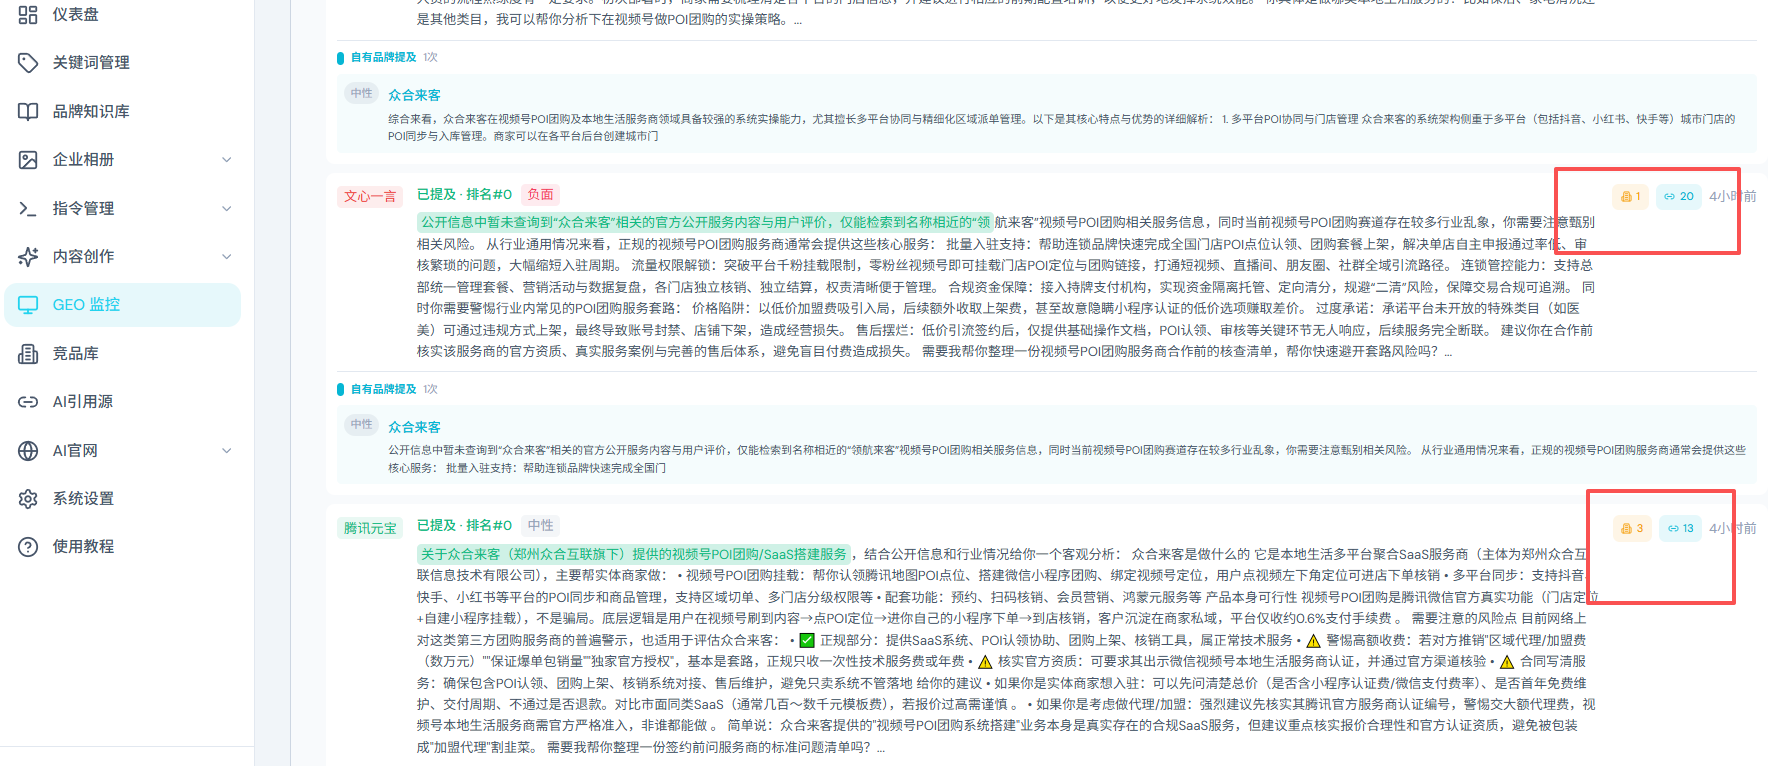
Task: Click the 腾讯元宝 platform tag
Action: pos(370,528)
